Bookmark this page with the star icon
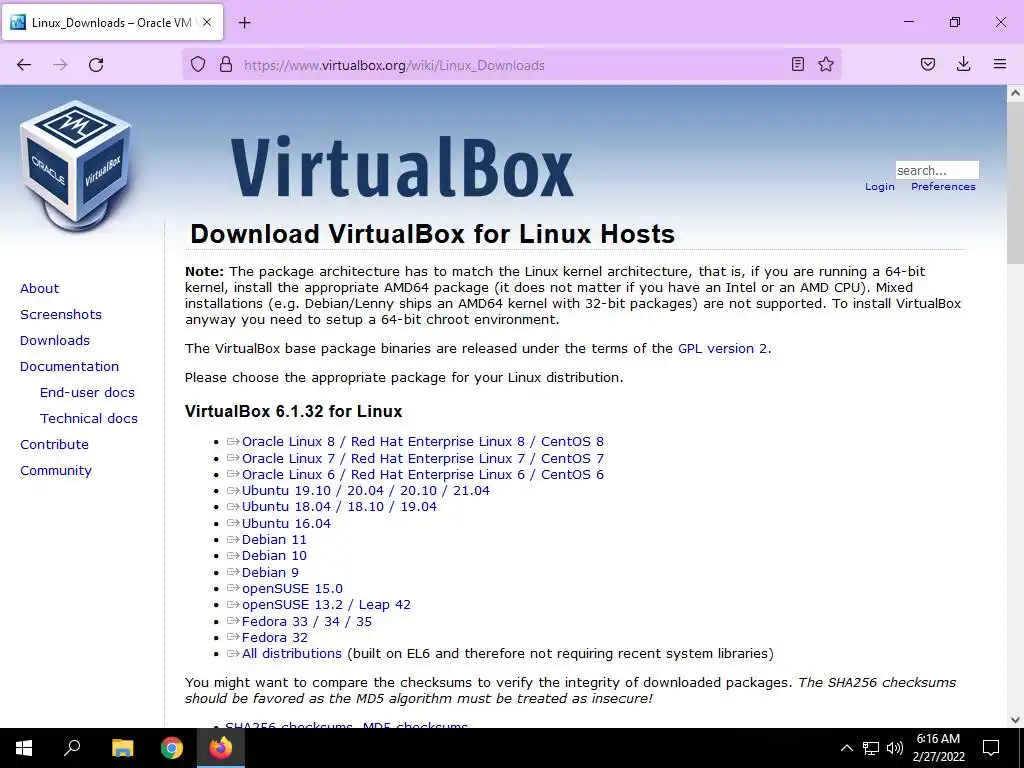This screenshot has height=768, width=1024. (x=826, y=64)
